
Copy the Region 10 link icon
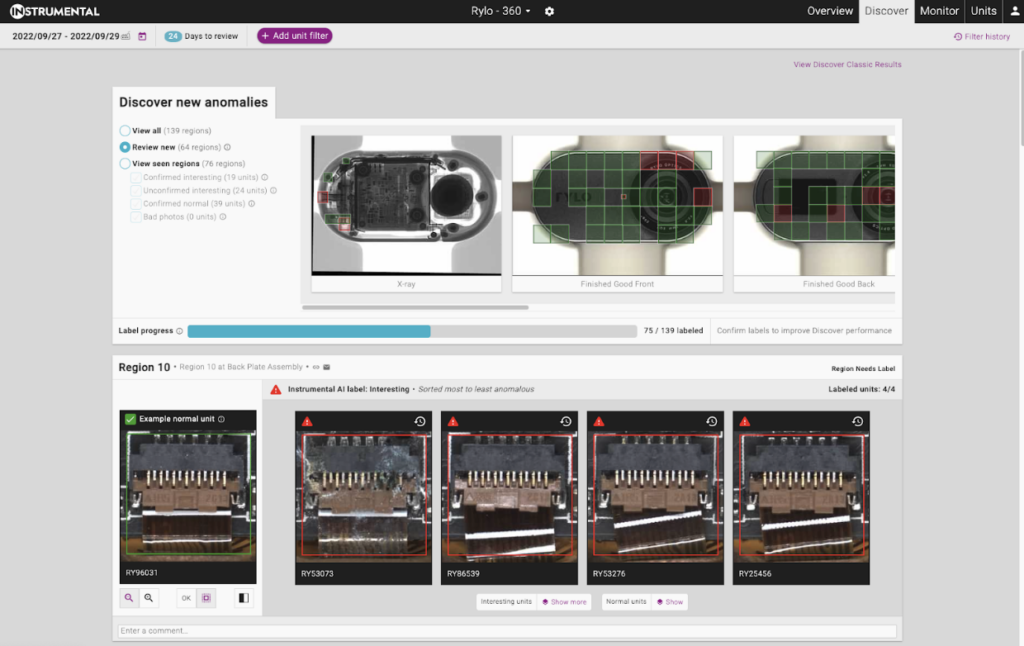(x=315, y=367)
